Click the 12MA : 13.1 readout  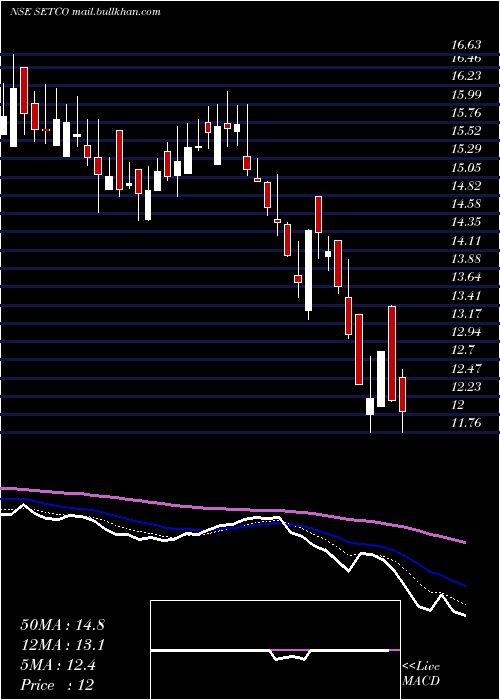[62, 645]
